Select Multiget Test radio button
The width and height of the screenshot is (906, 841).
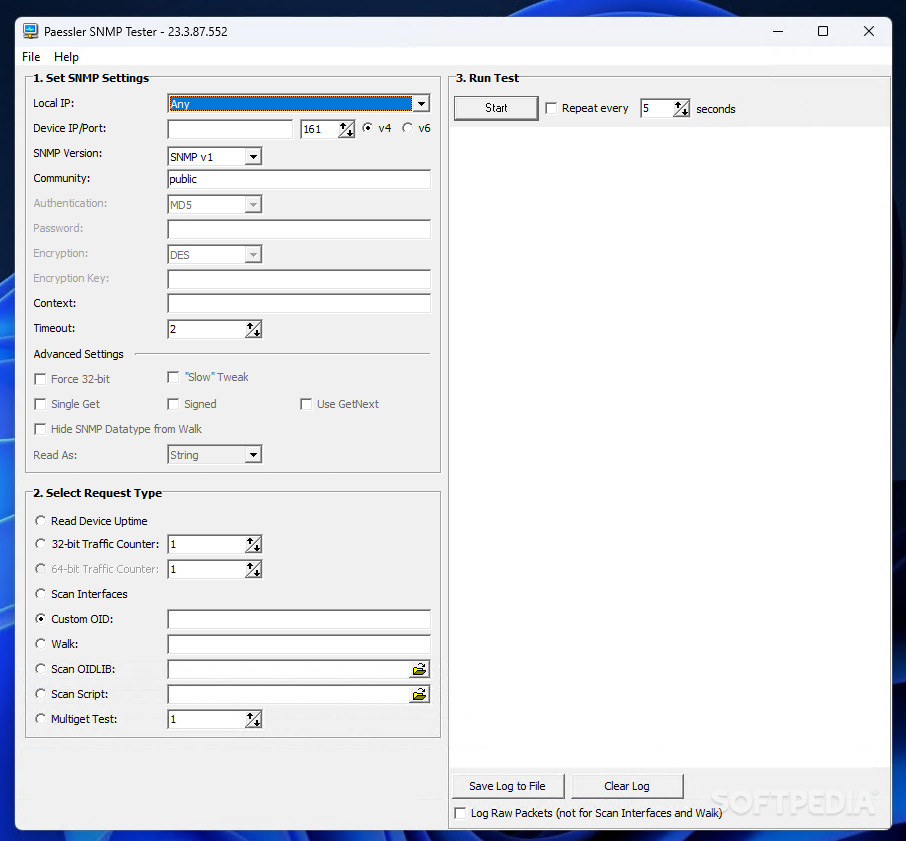(x=40, y=719)
